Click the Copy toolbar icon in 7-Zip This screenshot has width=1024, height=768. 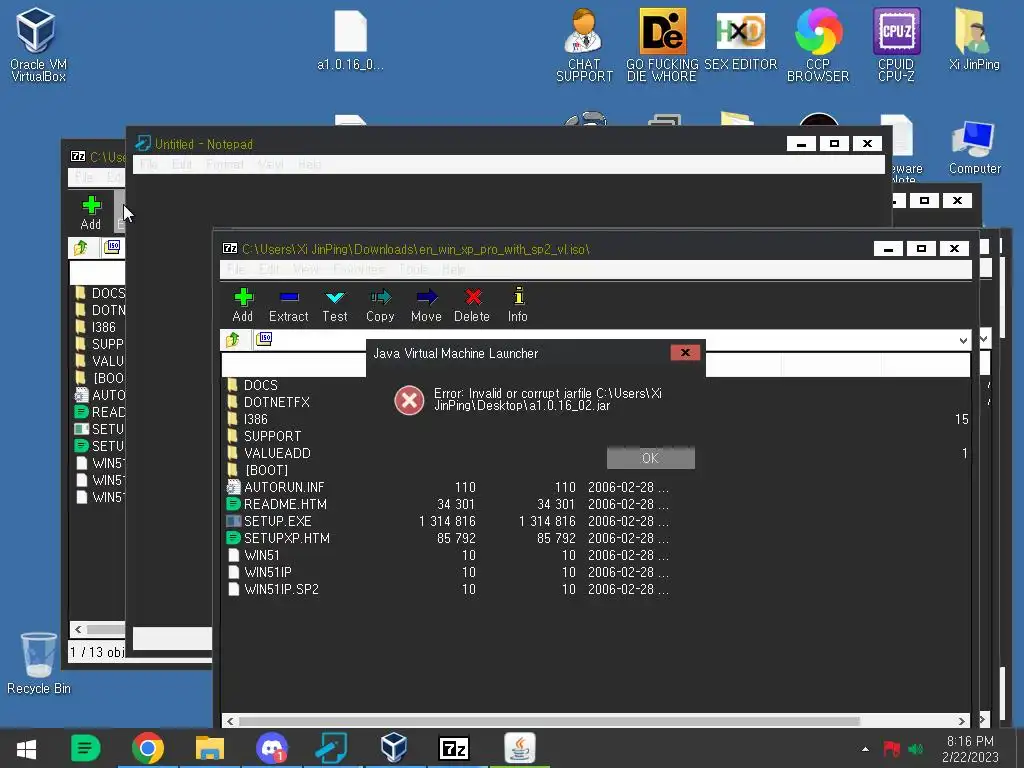tap(380, 305)
